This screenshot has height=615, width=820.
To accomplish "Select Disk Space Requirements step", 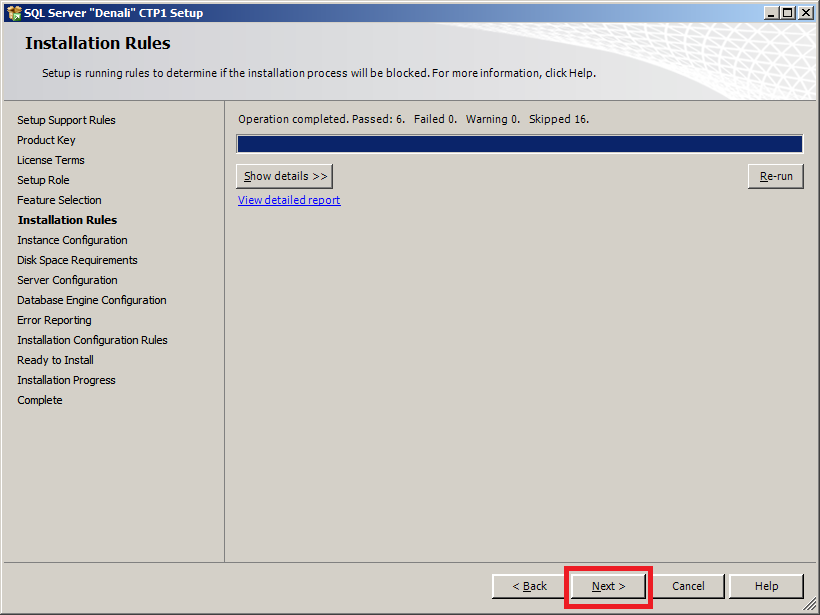I will tap(77, 260).
